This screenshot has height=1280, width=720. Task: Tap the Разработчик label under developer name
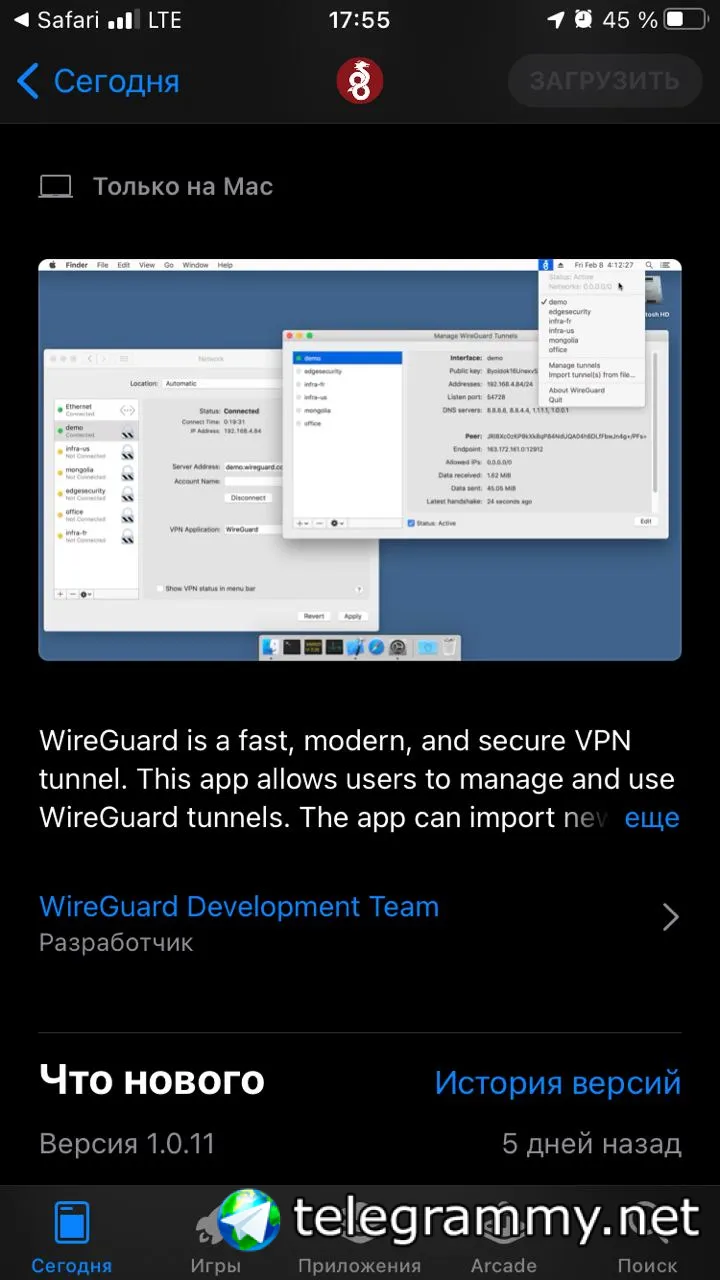(x=116, y=943)
